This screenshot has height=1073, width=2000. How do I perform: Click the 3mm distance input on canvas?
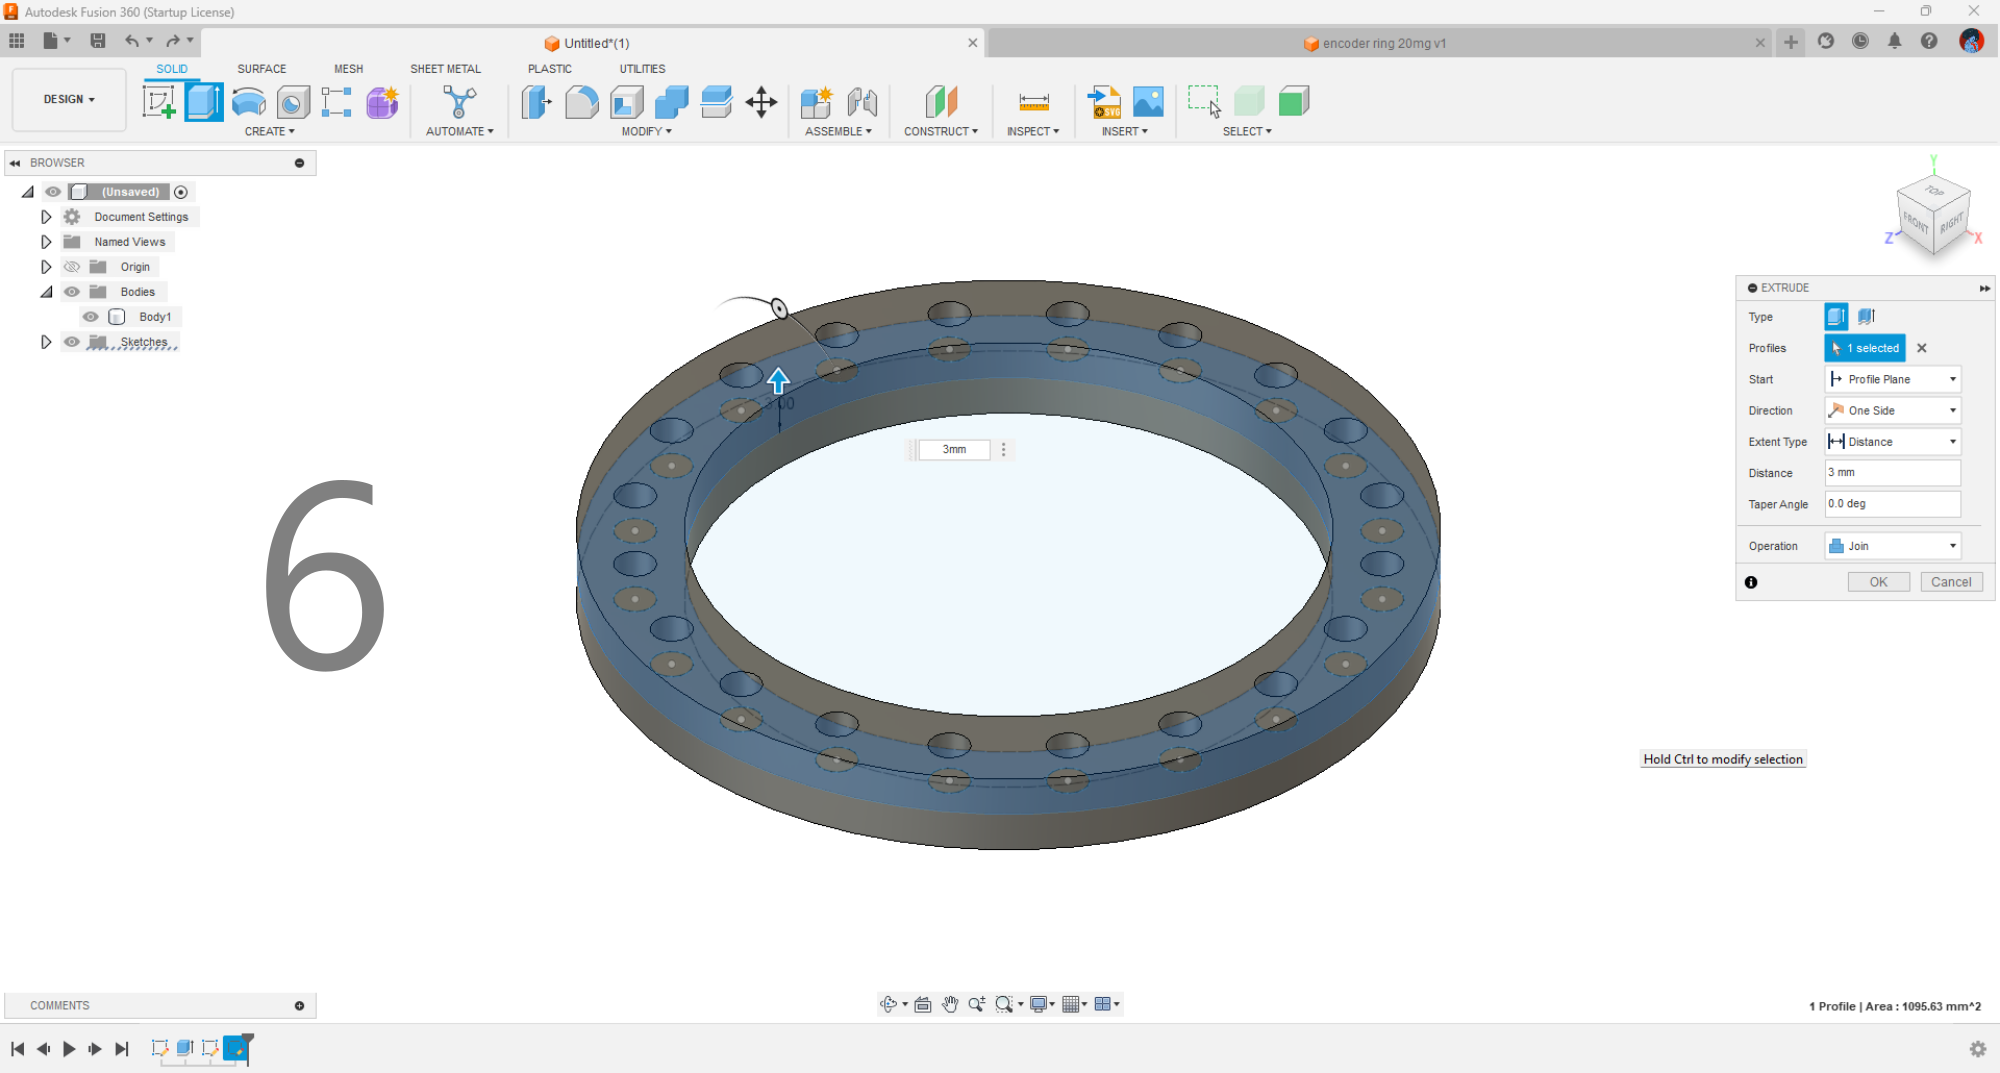point(952,449)
